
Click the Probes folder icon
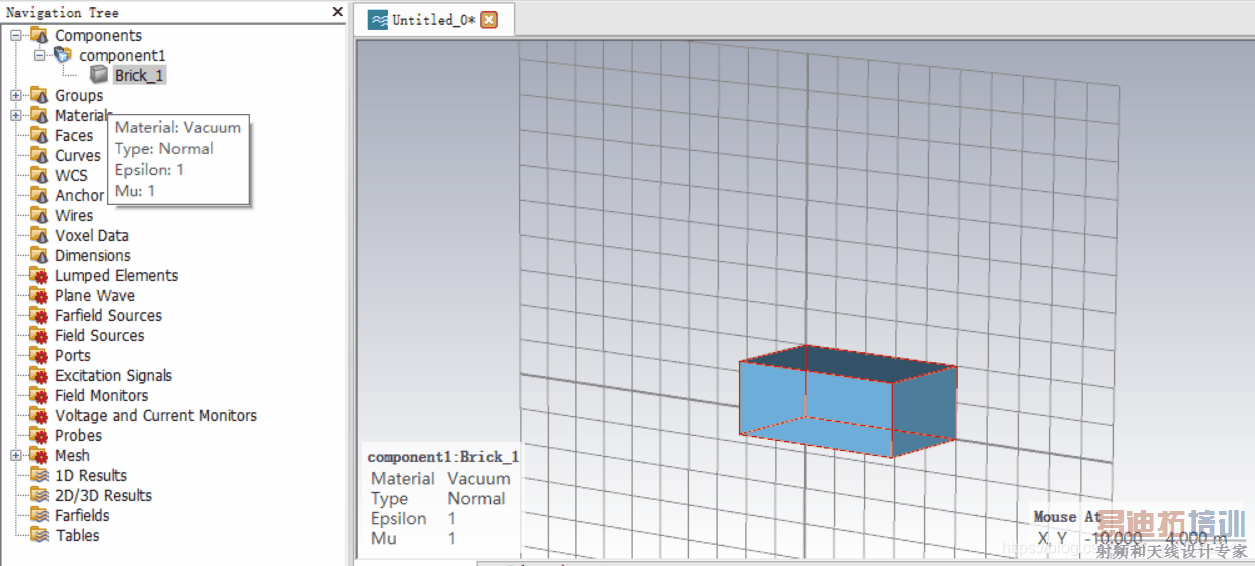click(x=39, y=435)
